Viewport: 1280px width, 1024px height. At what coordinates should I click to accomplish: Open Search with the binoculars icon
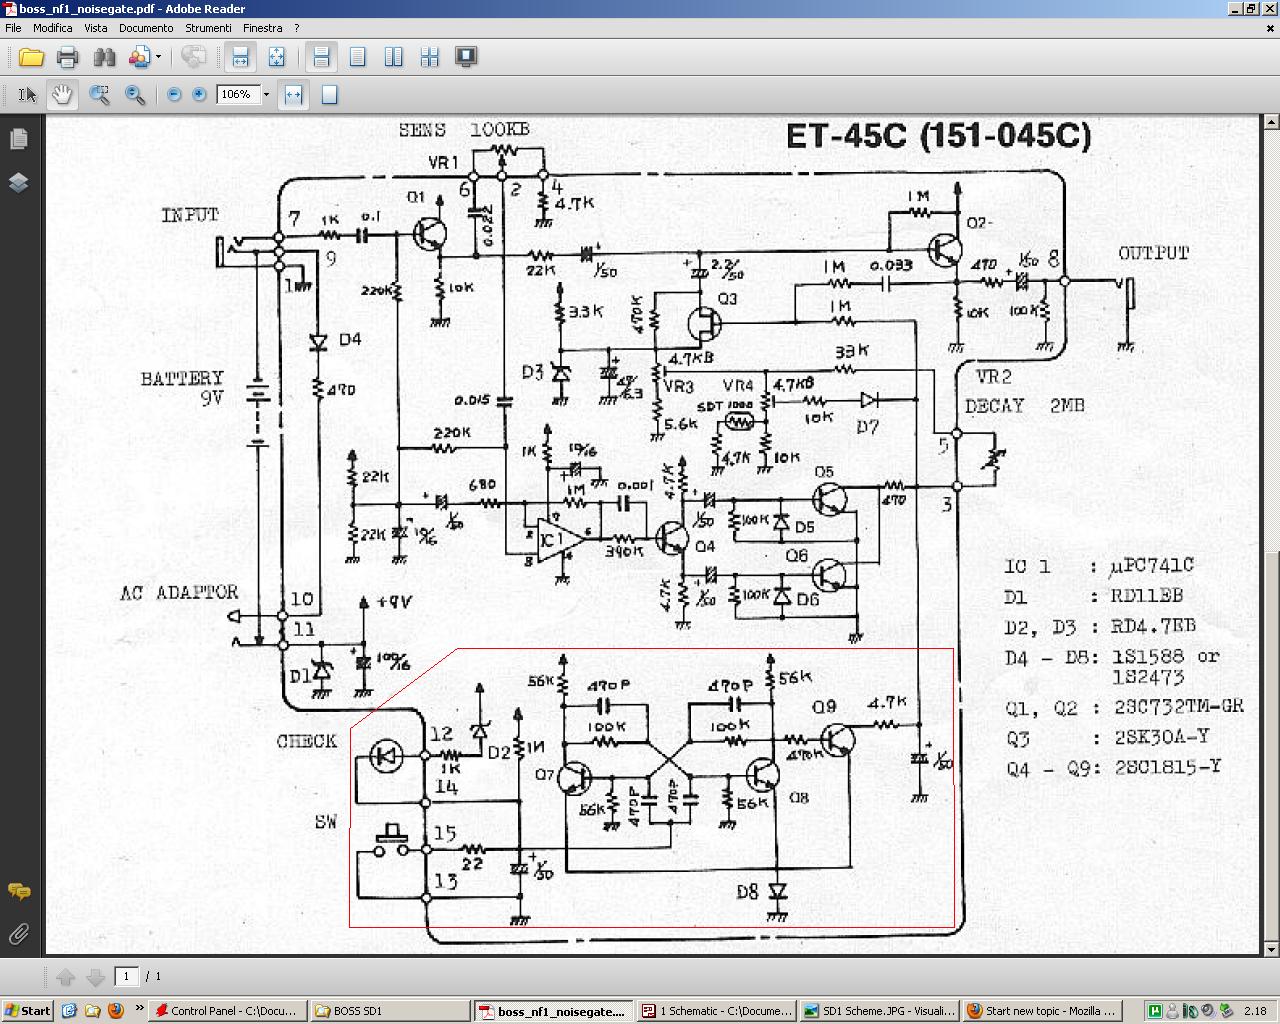tap(104, 57)
